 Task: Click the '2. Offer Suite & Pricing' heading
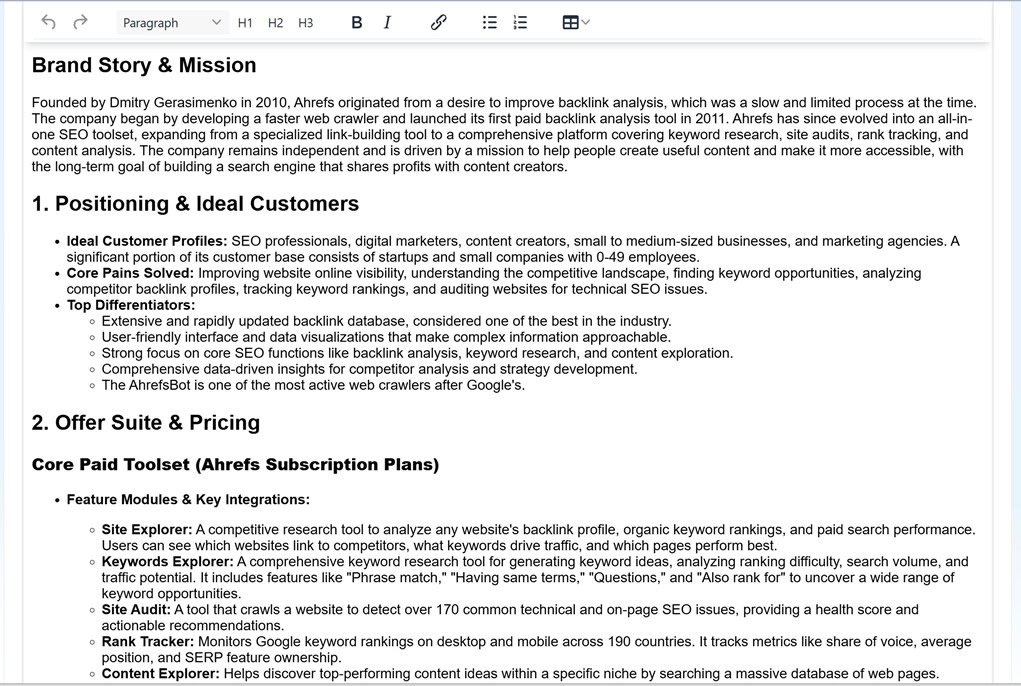click(146, 423)
